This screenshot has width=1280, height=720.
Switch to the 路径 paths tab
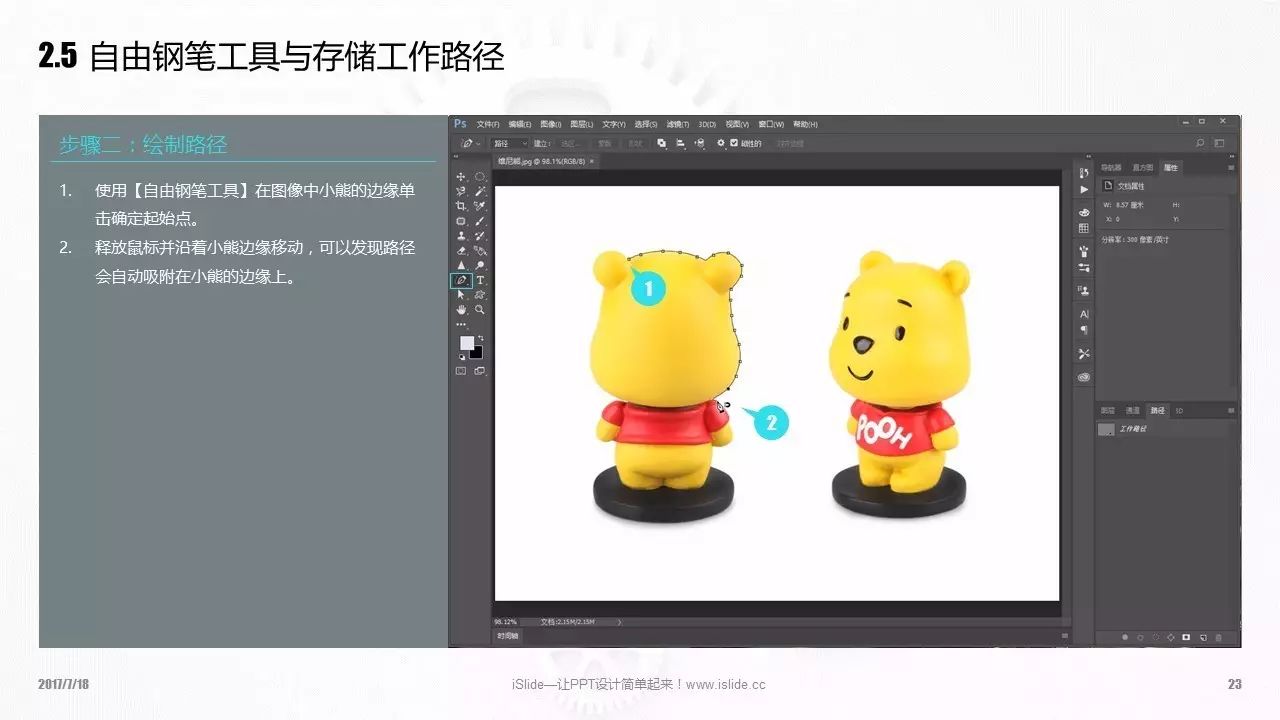click(1157, 410)
